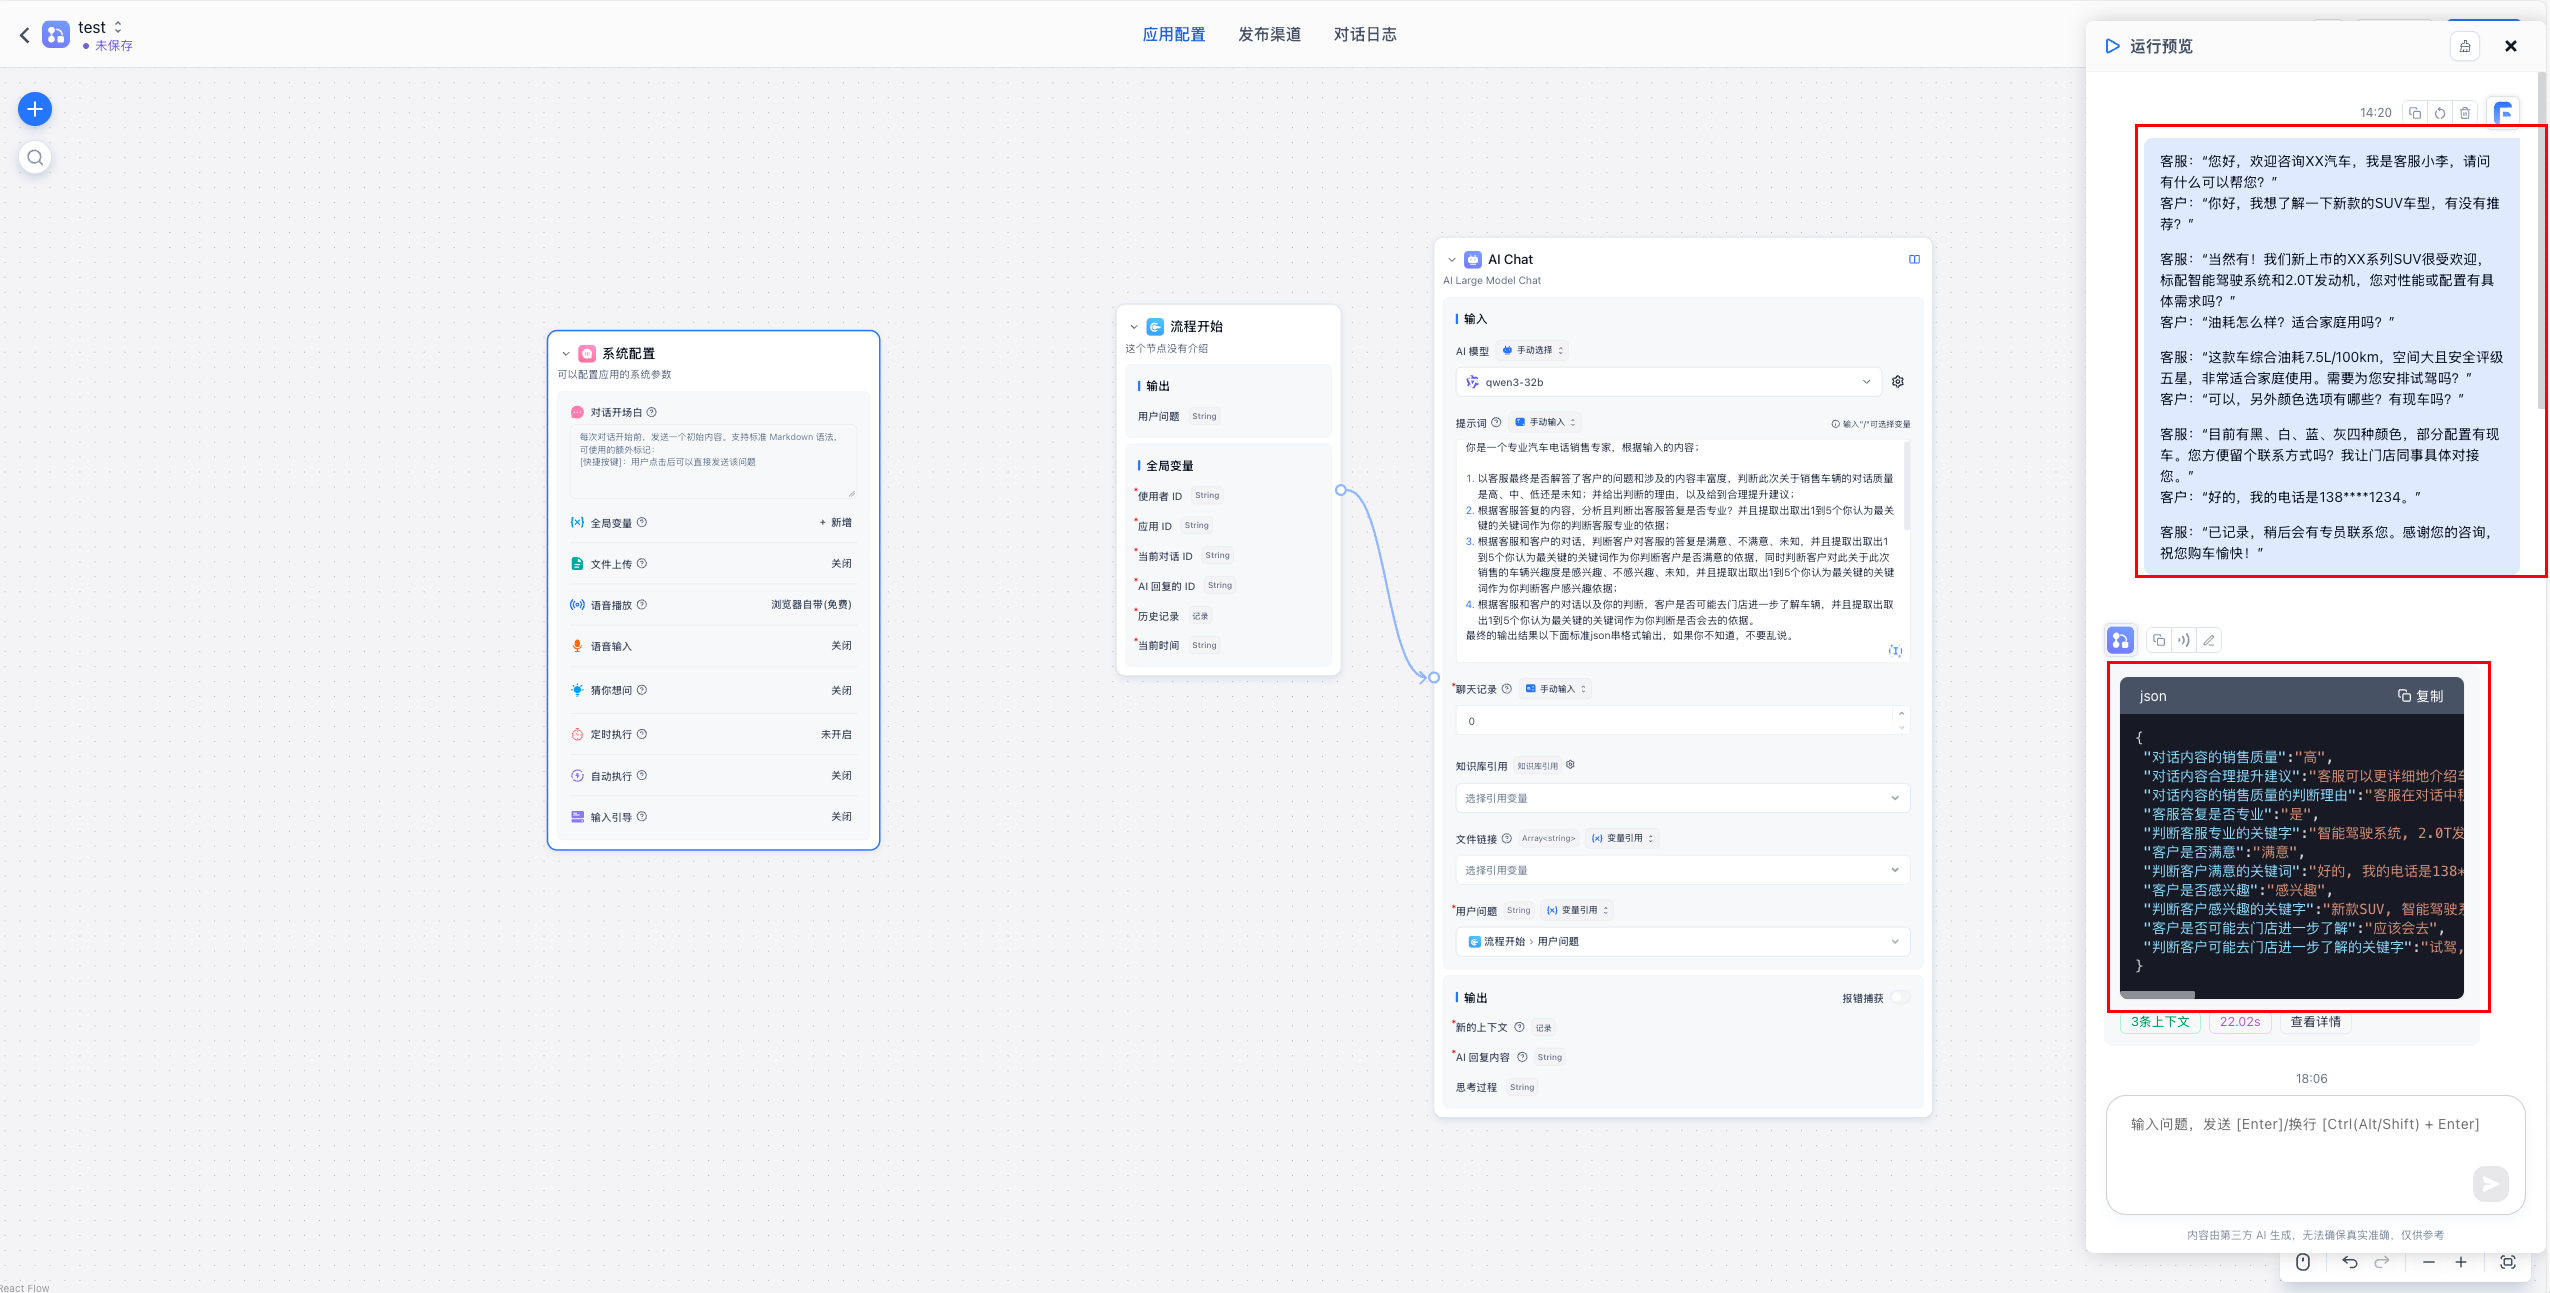Click the prompt text box scrollbar

coord(1907,485)
